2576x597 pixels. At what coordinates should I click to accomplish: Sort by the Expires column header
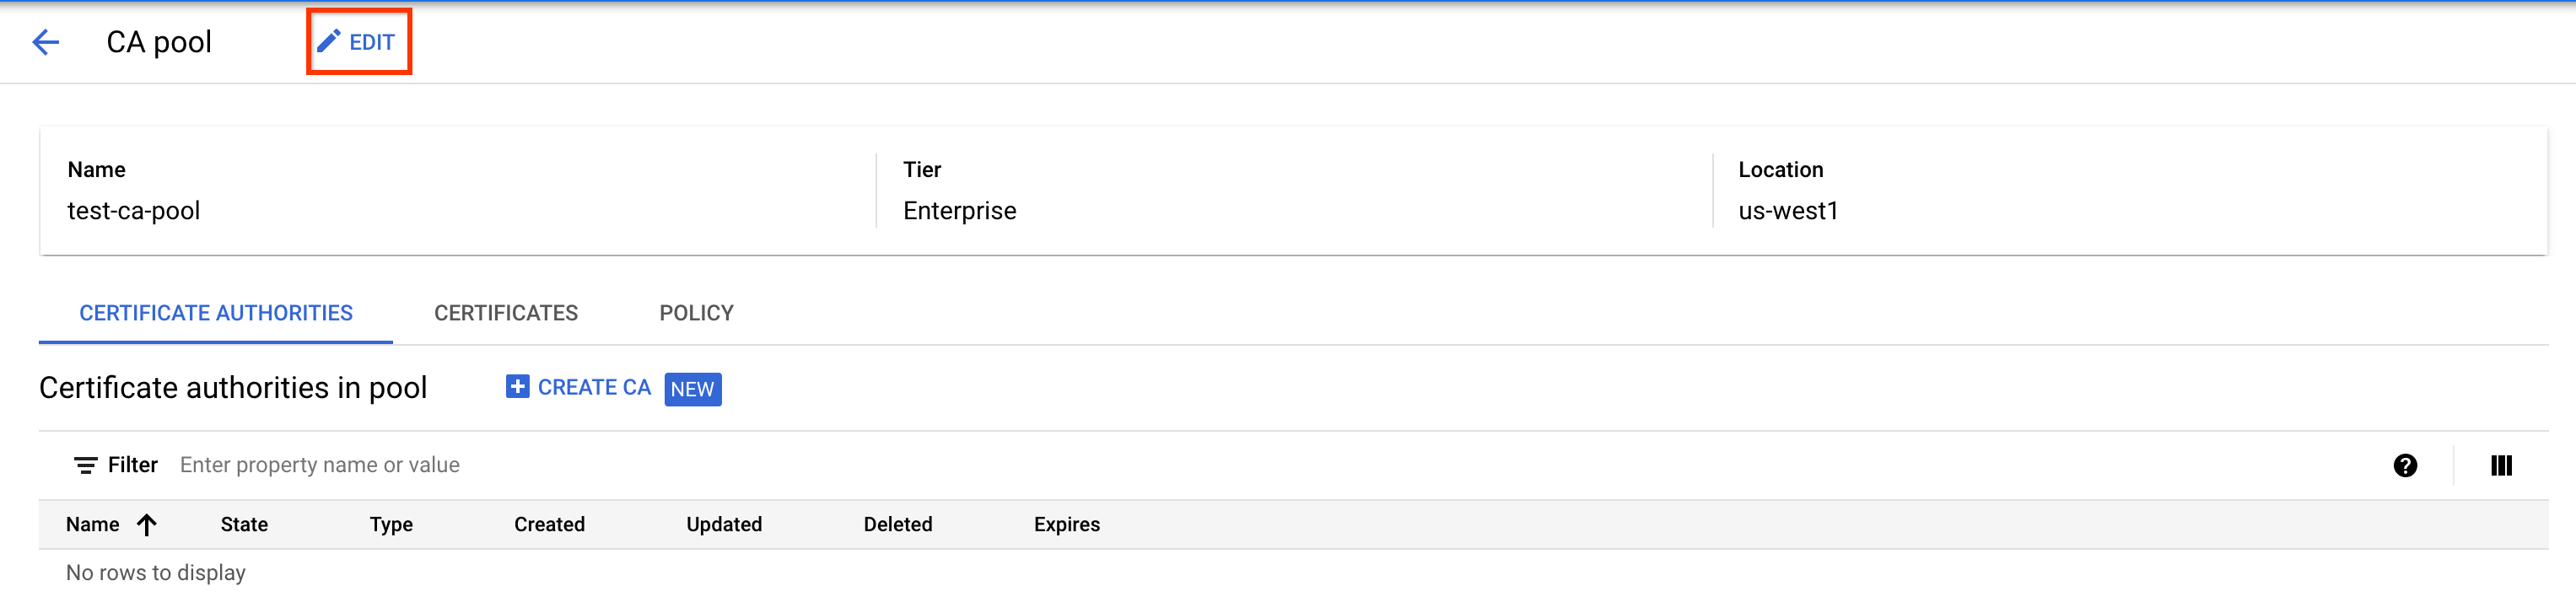tap(1066, 524)
